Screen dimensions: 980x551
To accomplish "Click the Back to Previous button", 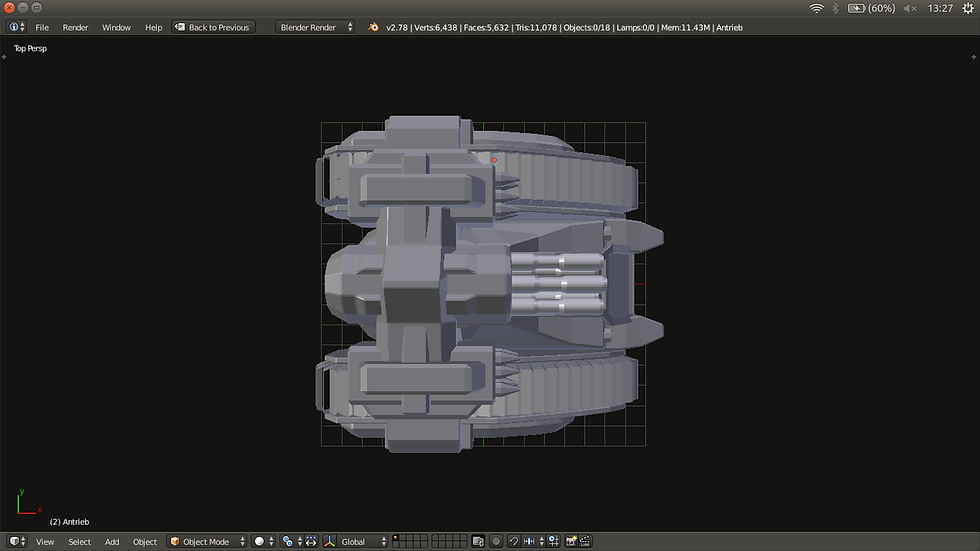I will click(x=213, y=27).
